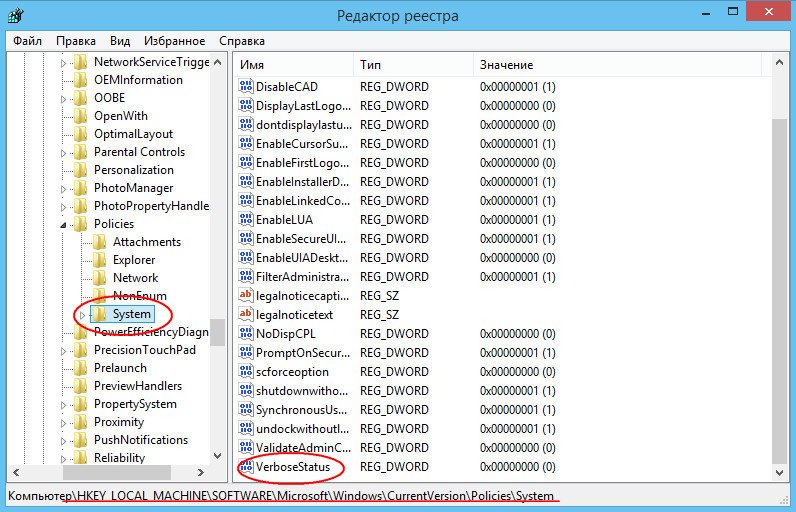Click the EnableCursorSu... value icon

(246, 144)
